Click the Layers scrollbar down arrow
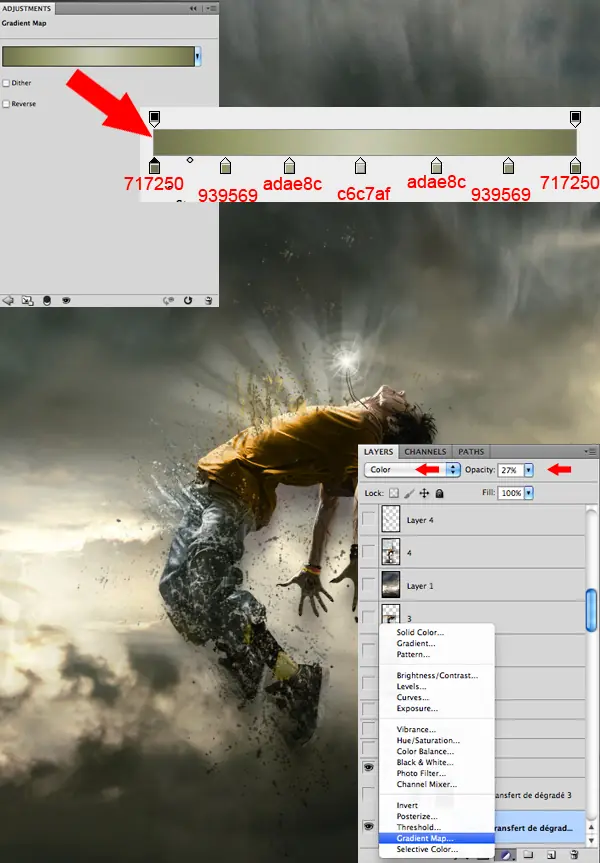This screenshot has height=863, width=600. [x=592, y=842]
